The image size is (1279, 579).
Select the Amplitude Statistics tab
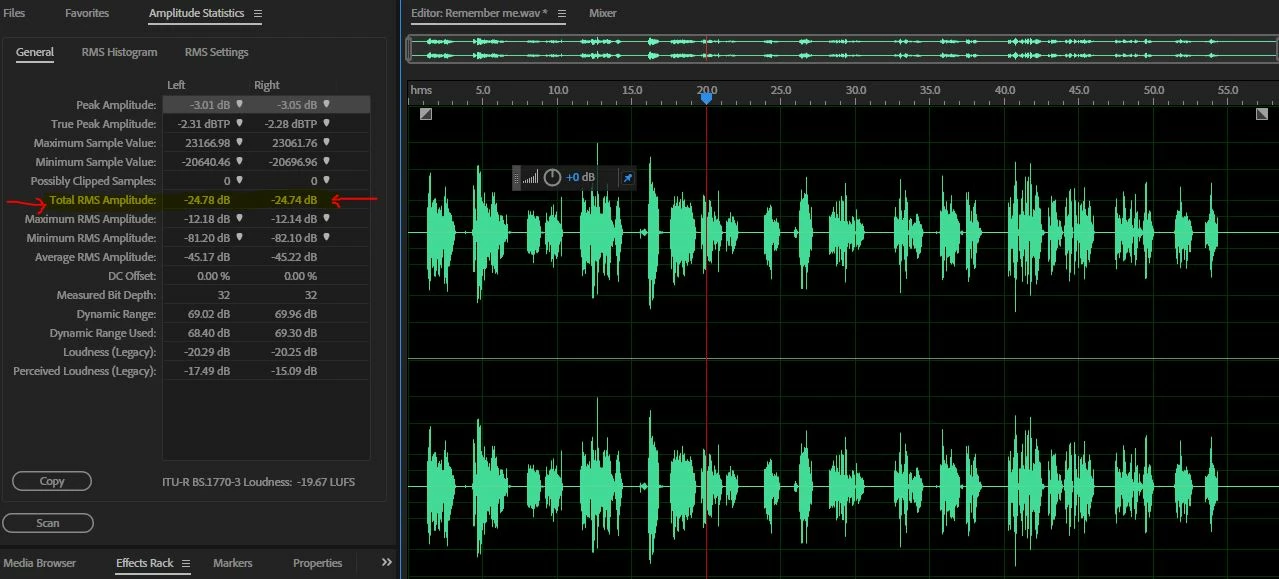[196, 13]
